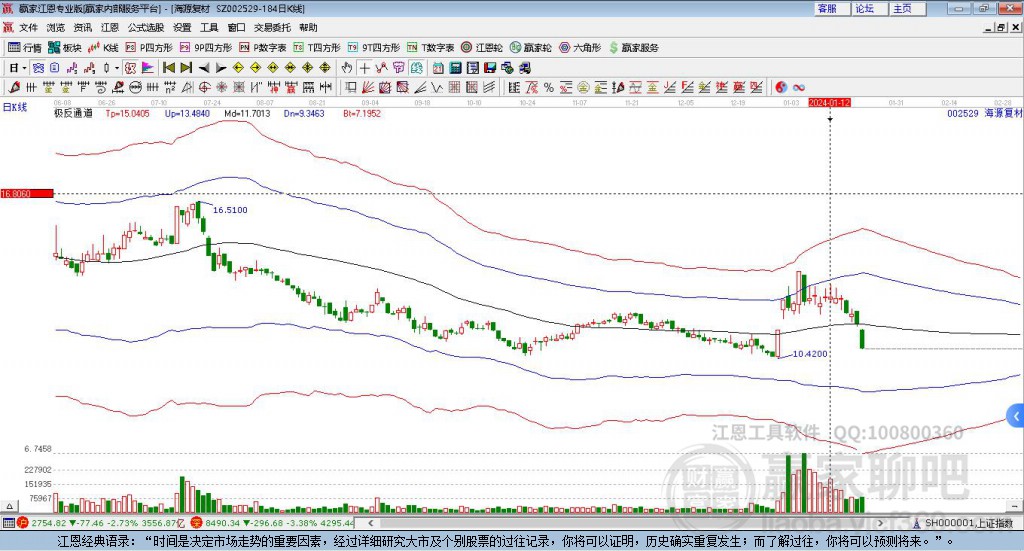
Task: Open the 帮助 menu
Action: click(308, 27)
